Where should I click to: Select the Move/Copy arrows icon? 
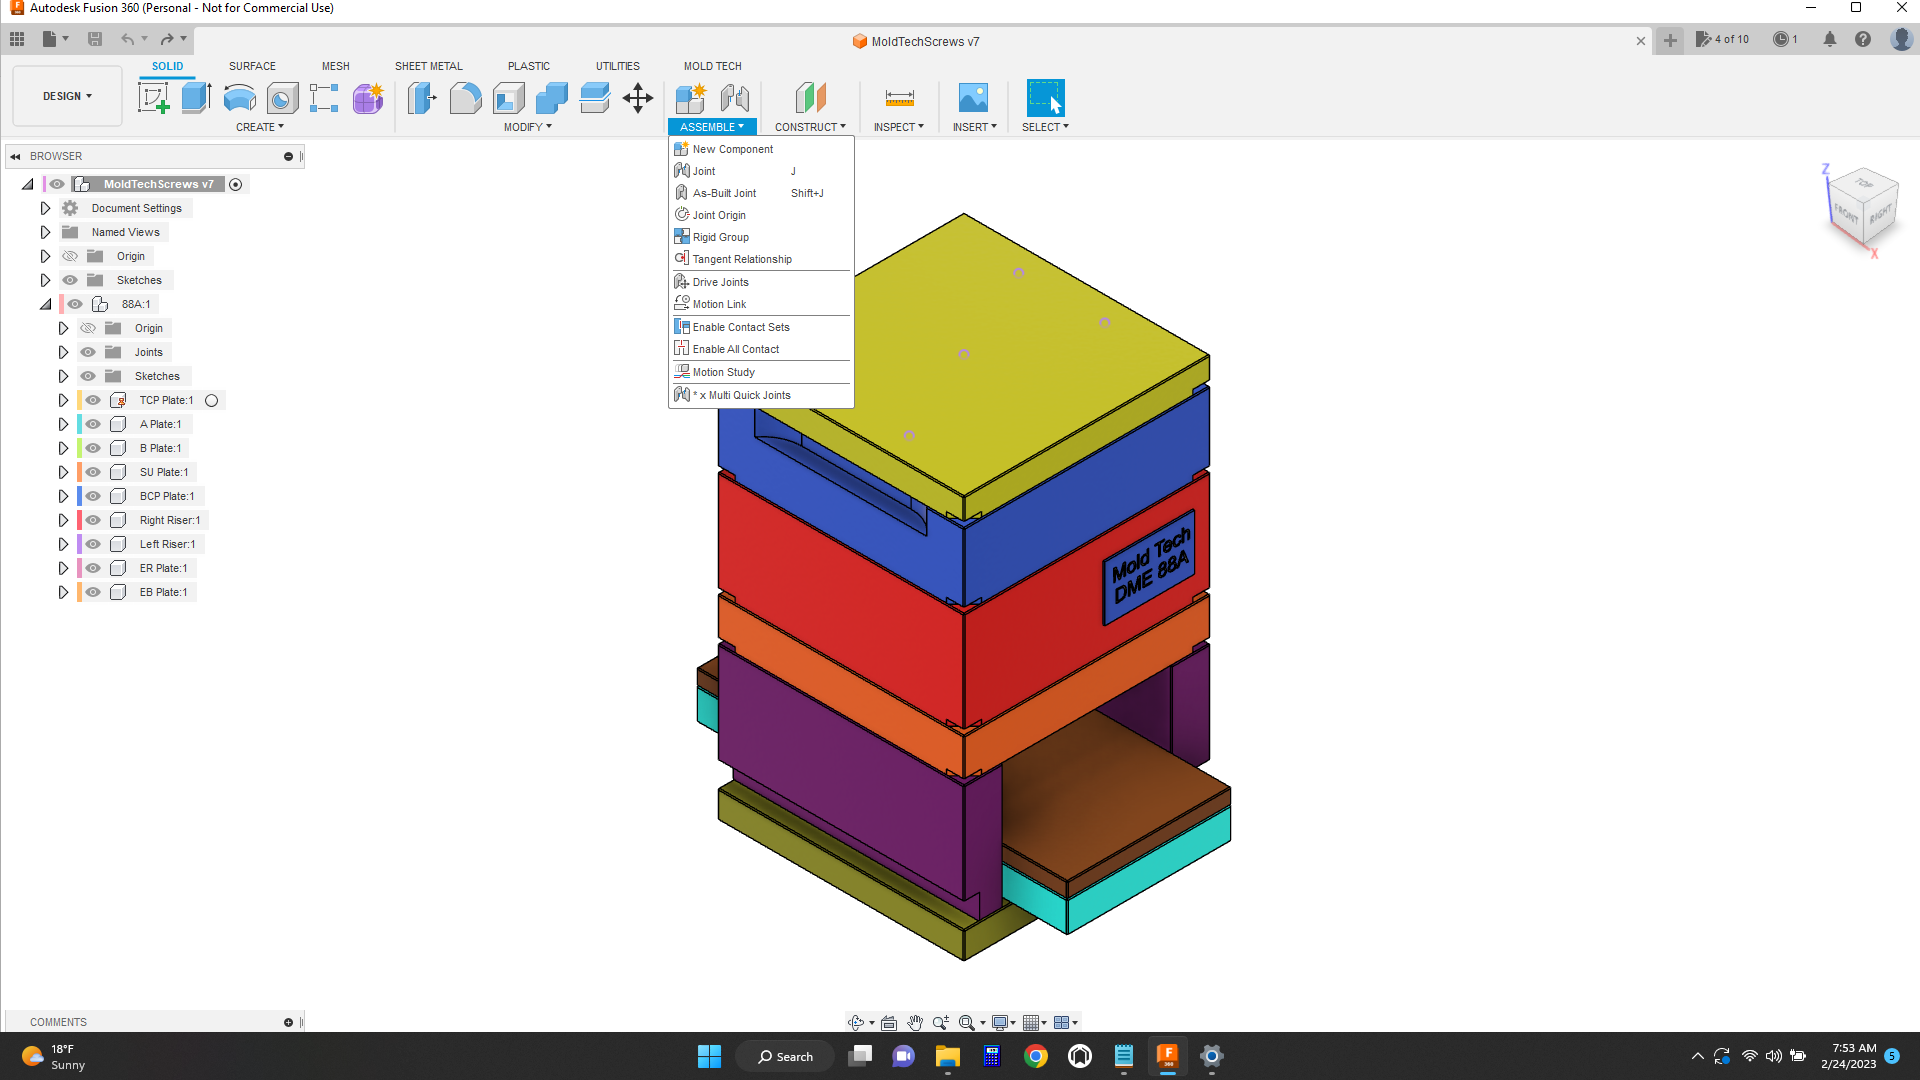pos(637,98)
